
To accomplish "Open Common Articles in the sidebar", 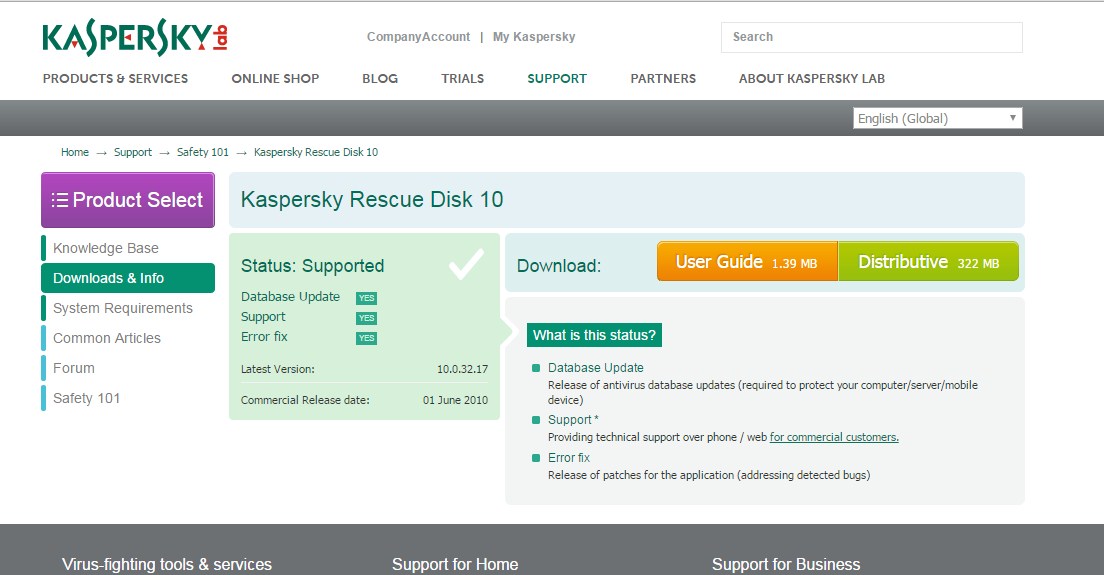I will coord(107,339).
